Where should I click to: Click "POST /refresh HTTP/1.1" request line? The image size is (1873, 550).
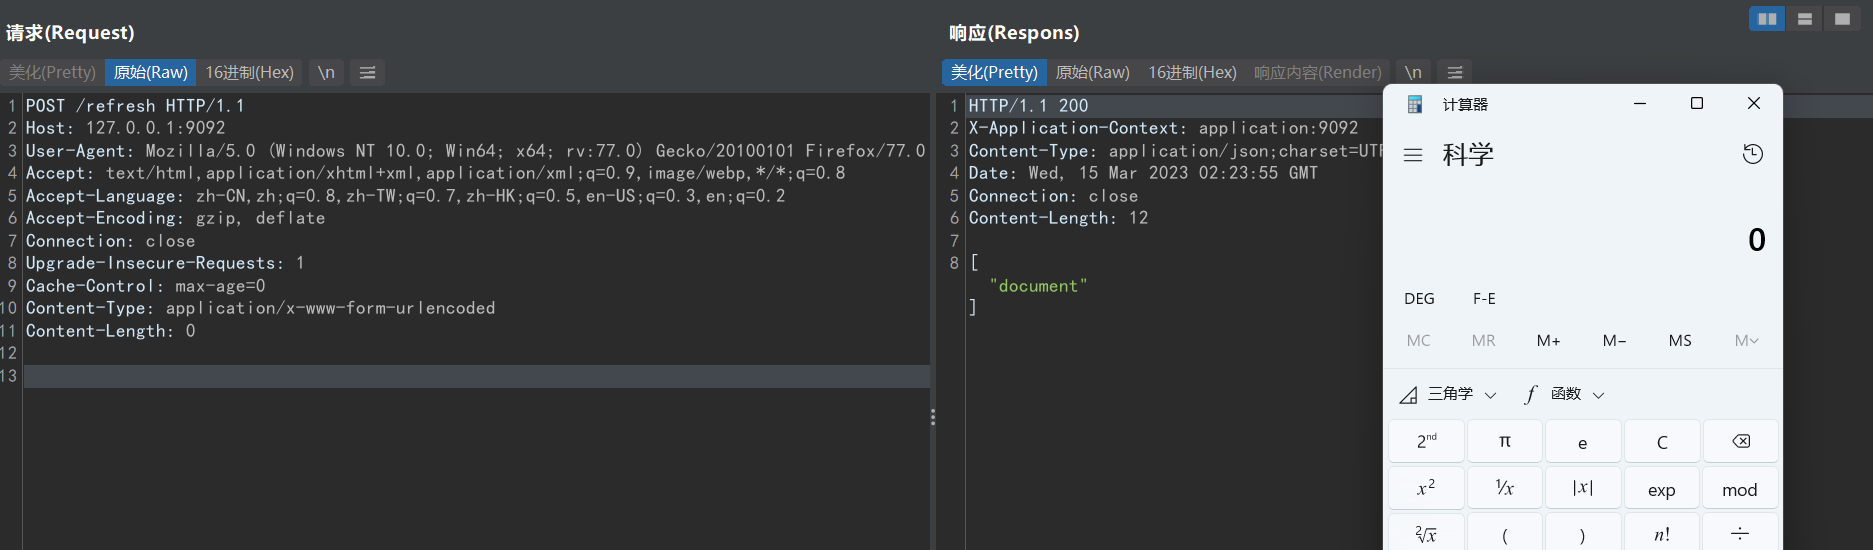[x=135, y=105]
